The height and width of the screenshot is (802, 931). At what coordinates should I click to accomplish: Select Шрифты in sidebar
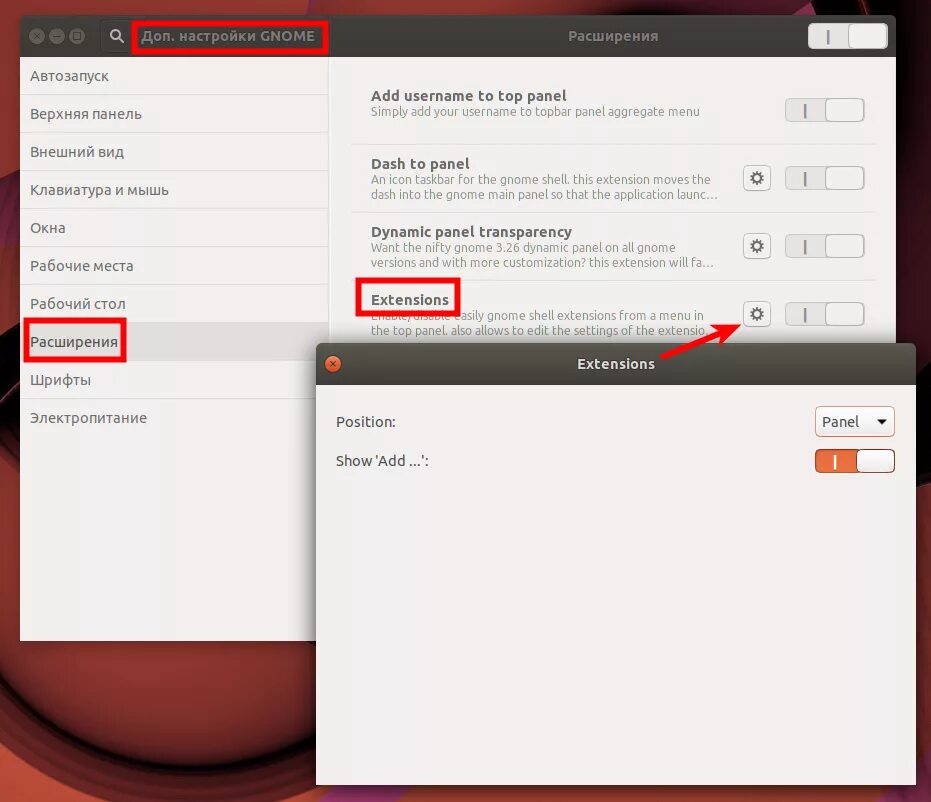[168, 380]
